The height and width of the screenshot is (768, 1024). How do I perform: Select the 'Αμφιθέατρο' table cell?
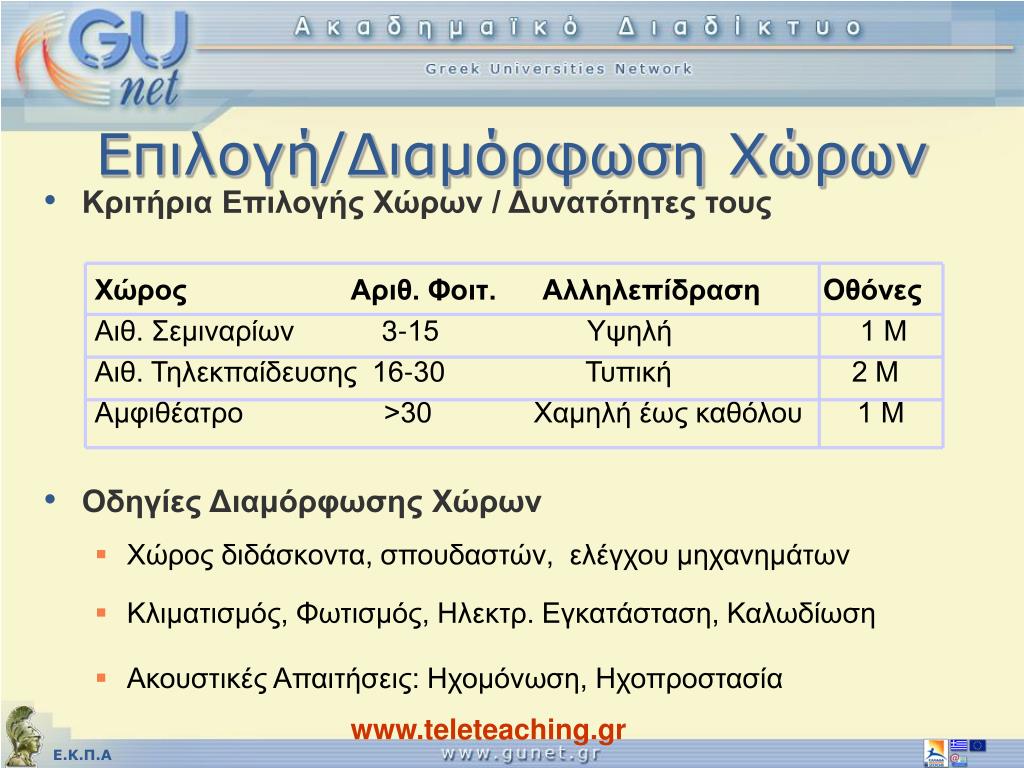point(168,414)
